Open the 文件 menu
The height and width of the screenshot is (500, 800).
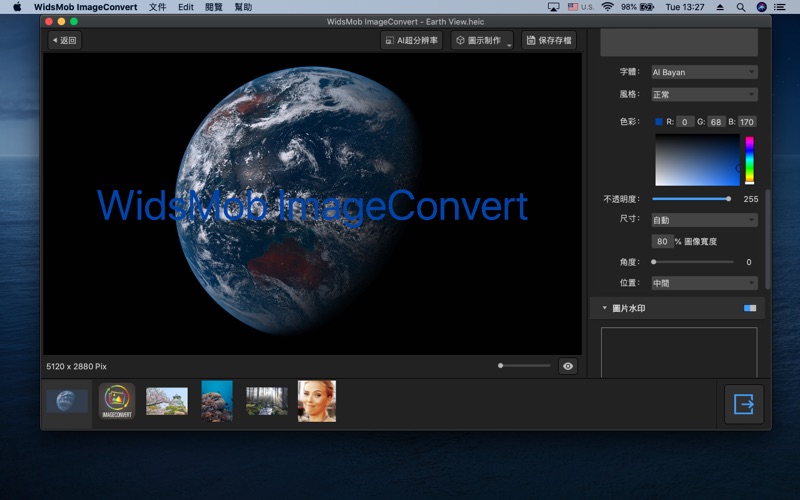pos(158,7)
